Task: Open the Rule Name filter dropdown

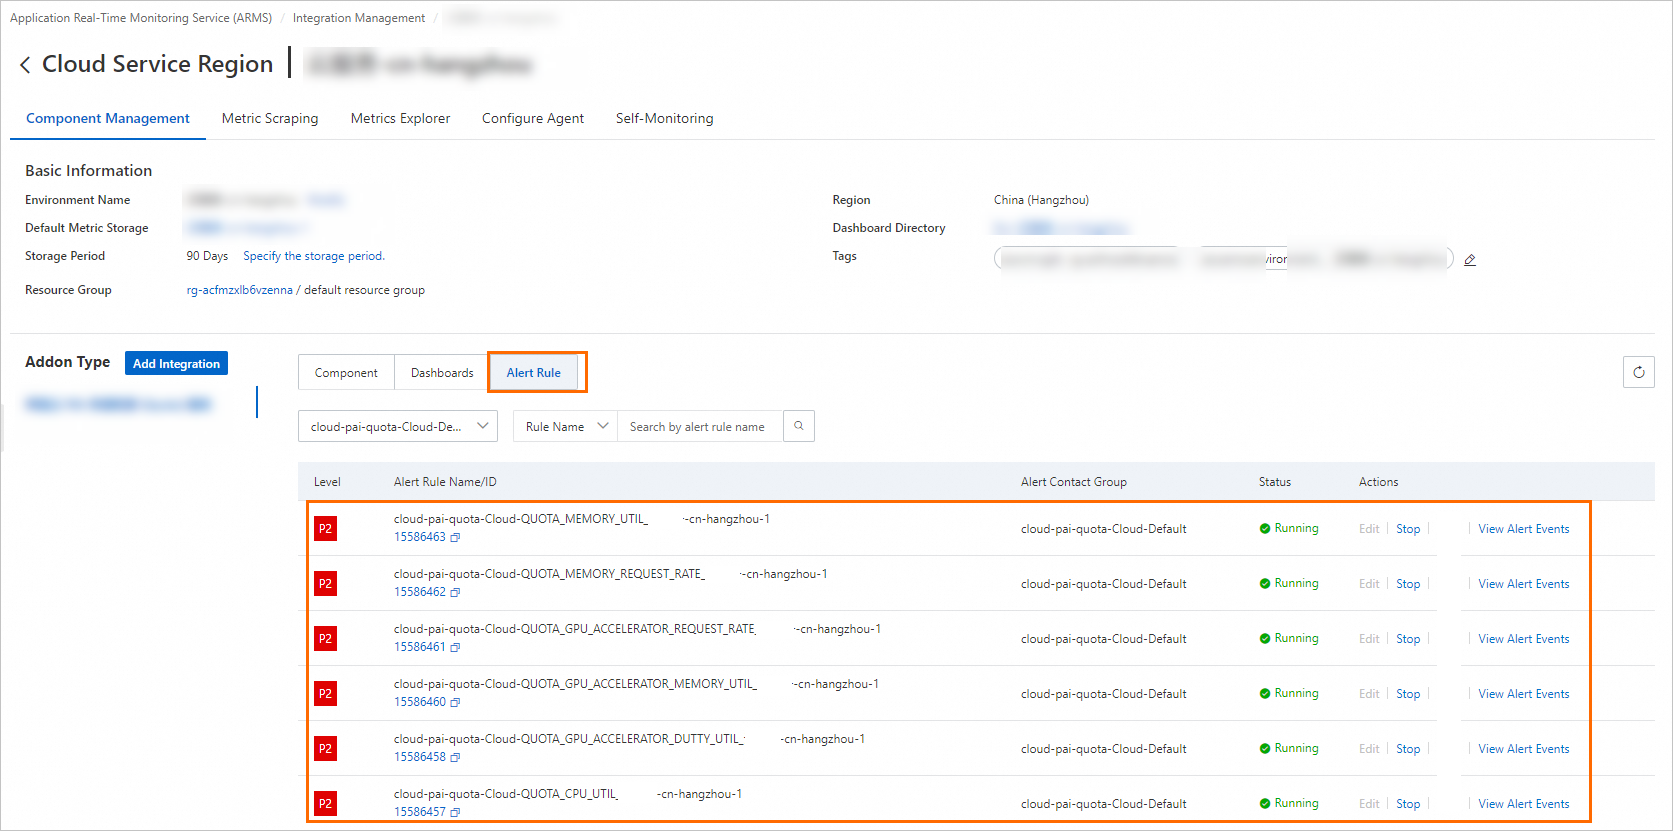Action: coord(565,426)
